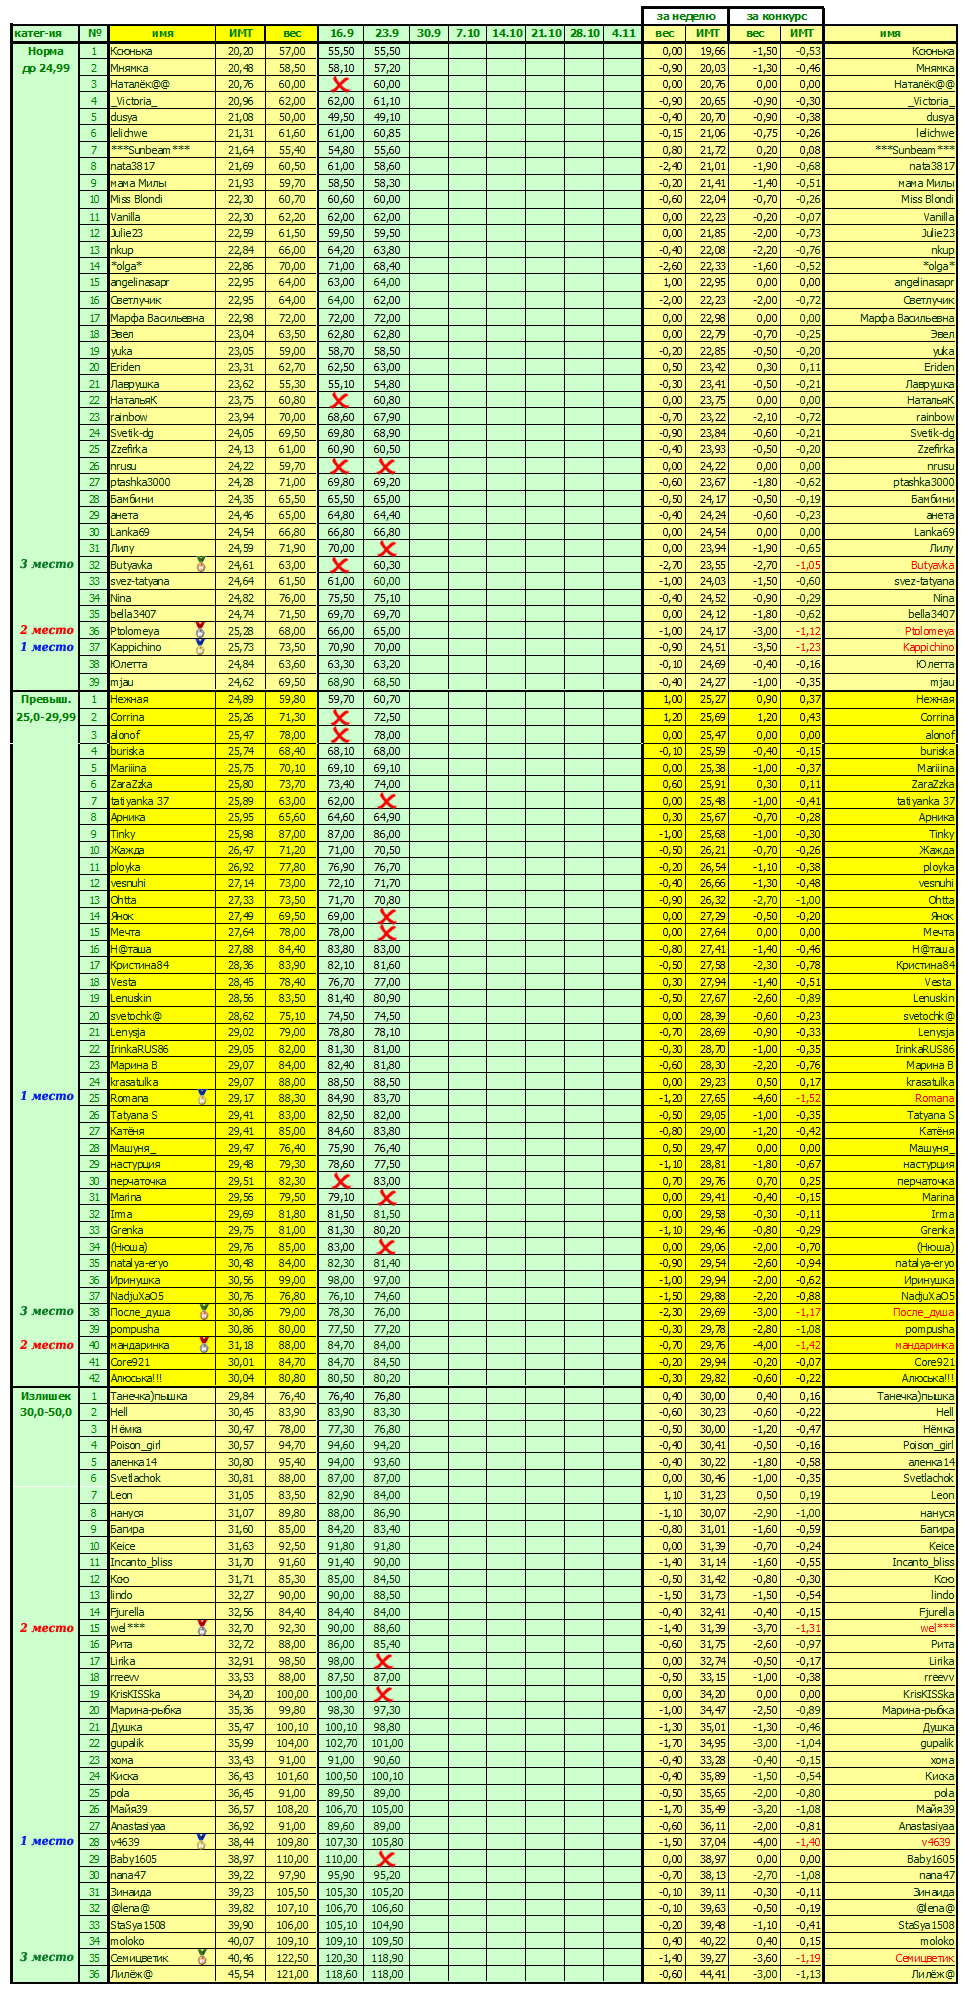Image resolution: width=968 pixels, height=2000 pixels.
Task: Click the 'до 24,99' category range label
Action: coord(46,68)
